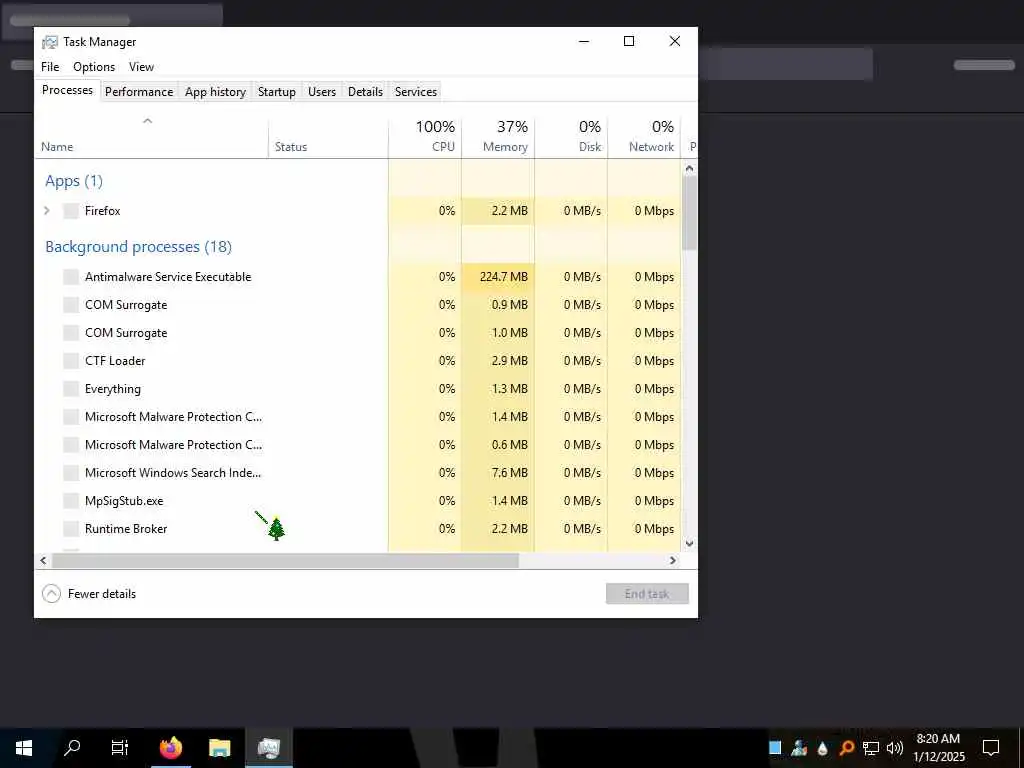Sort by the Network column header

coord(645,136)
